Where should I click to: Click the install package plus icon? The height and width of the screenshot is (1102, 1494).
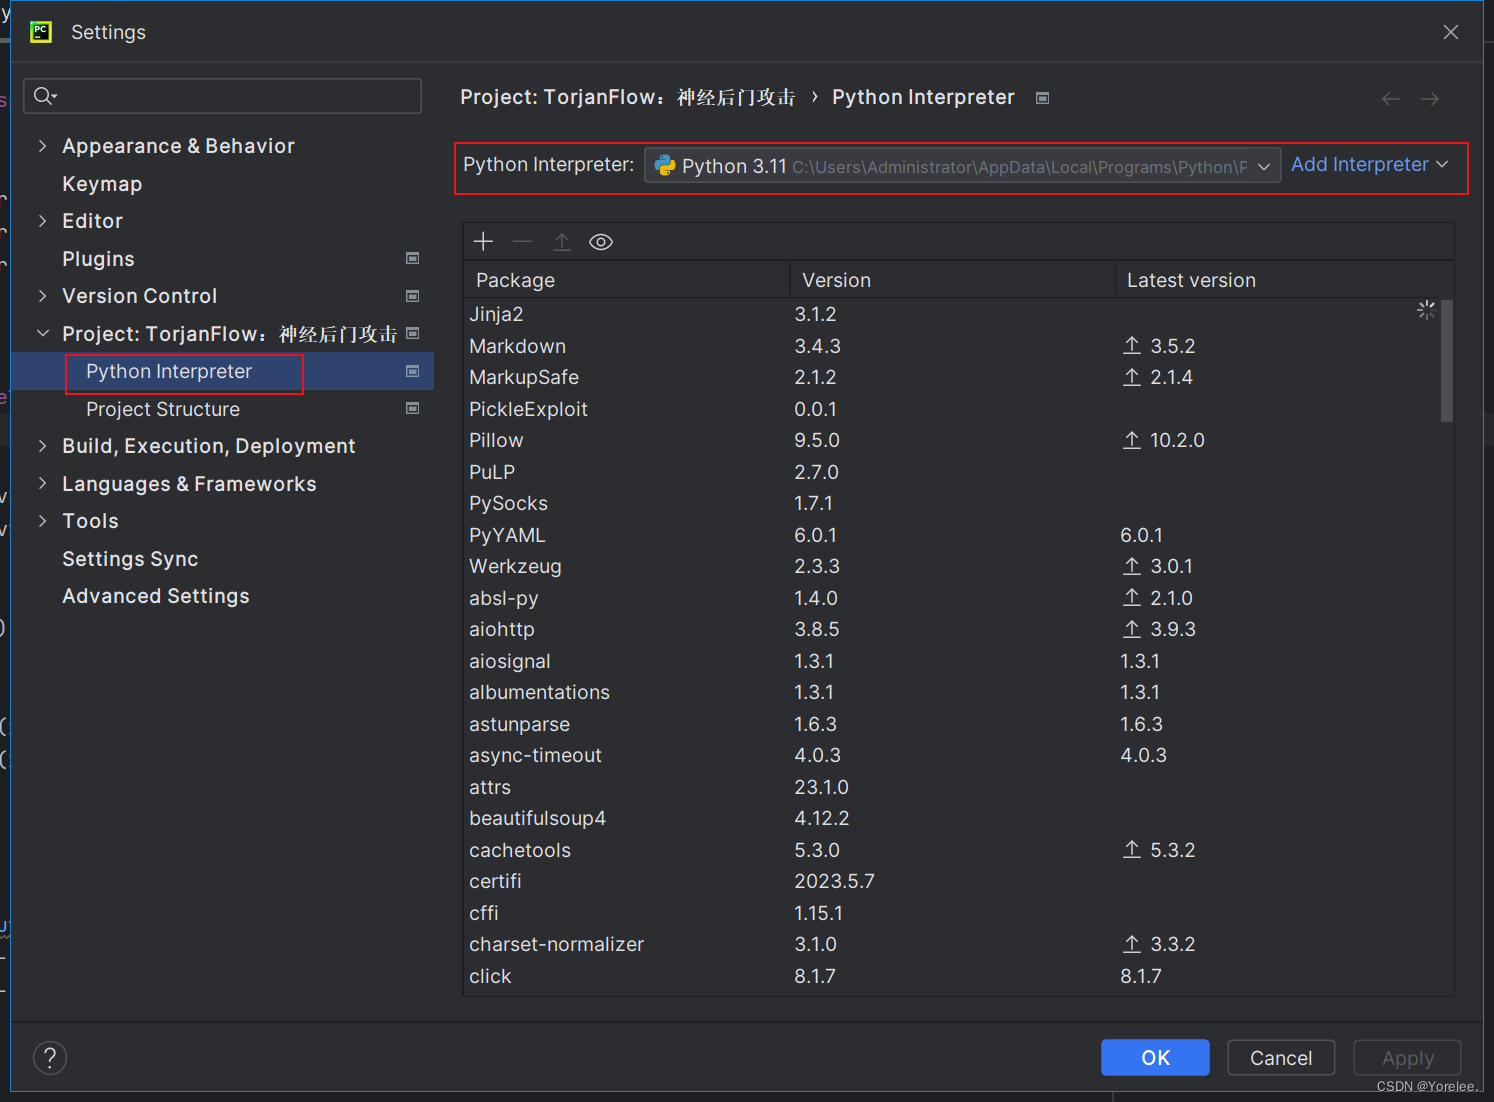coord(483,241)
